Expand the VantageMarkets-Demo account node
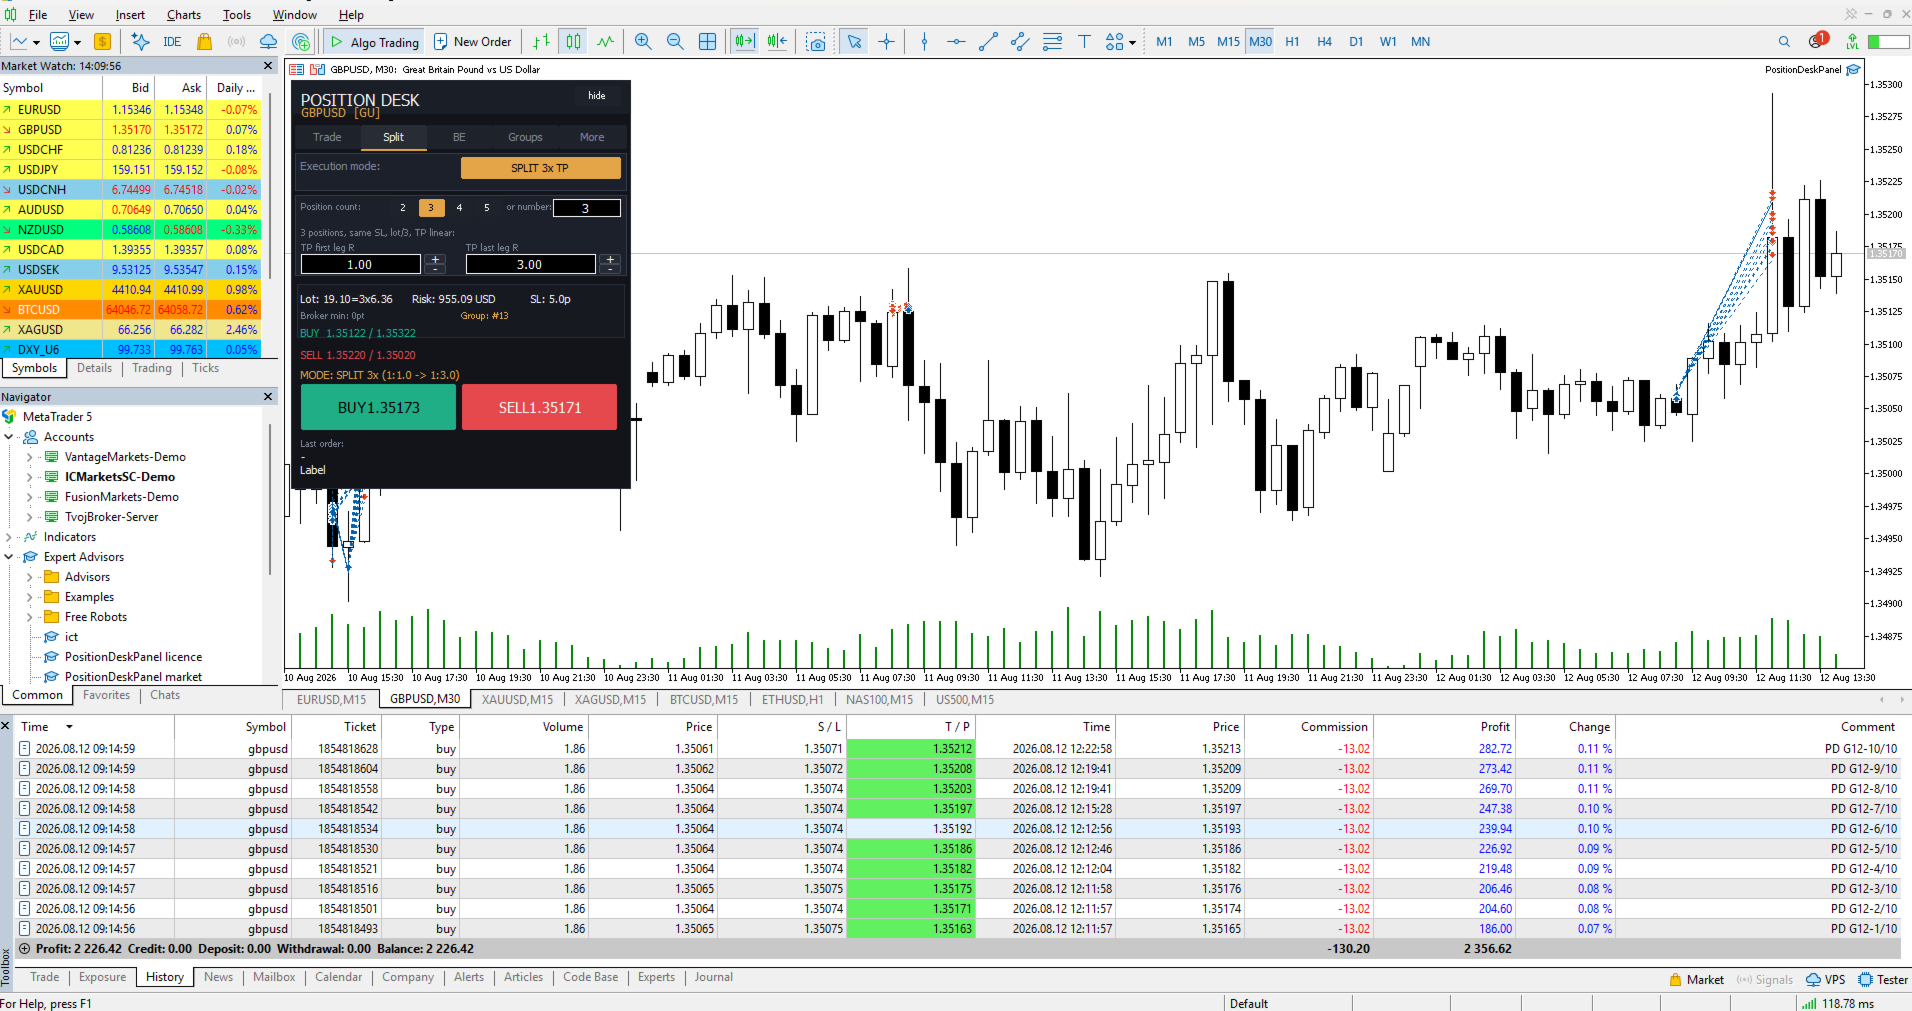The height and width of the screenshot is (1011, 1912). [30, 457]
